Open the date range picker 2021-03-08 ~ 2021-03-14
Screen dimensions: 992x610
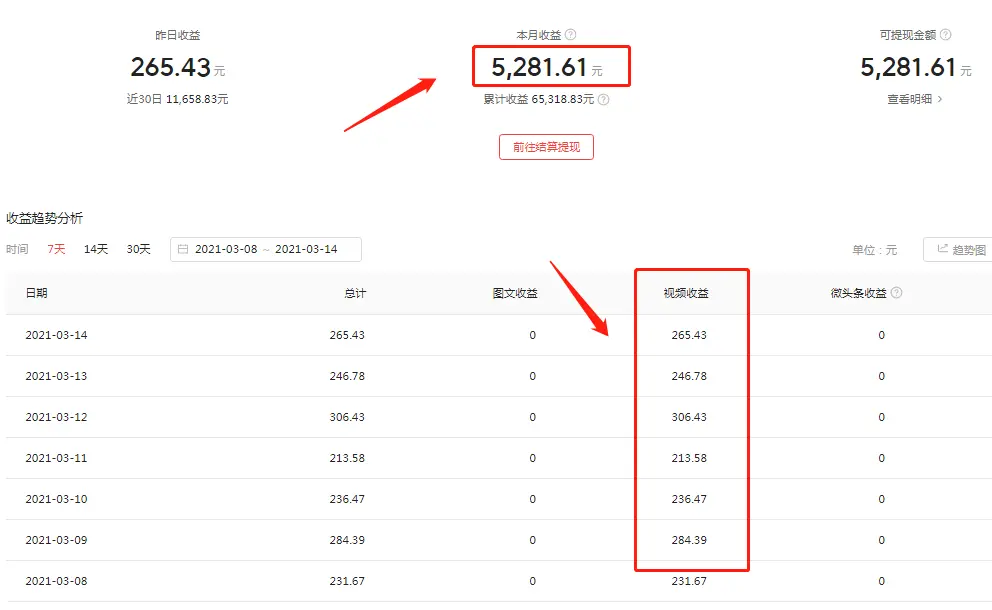click(266, 249)
